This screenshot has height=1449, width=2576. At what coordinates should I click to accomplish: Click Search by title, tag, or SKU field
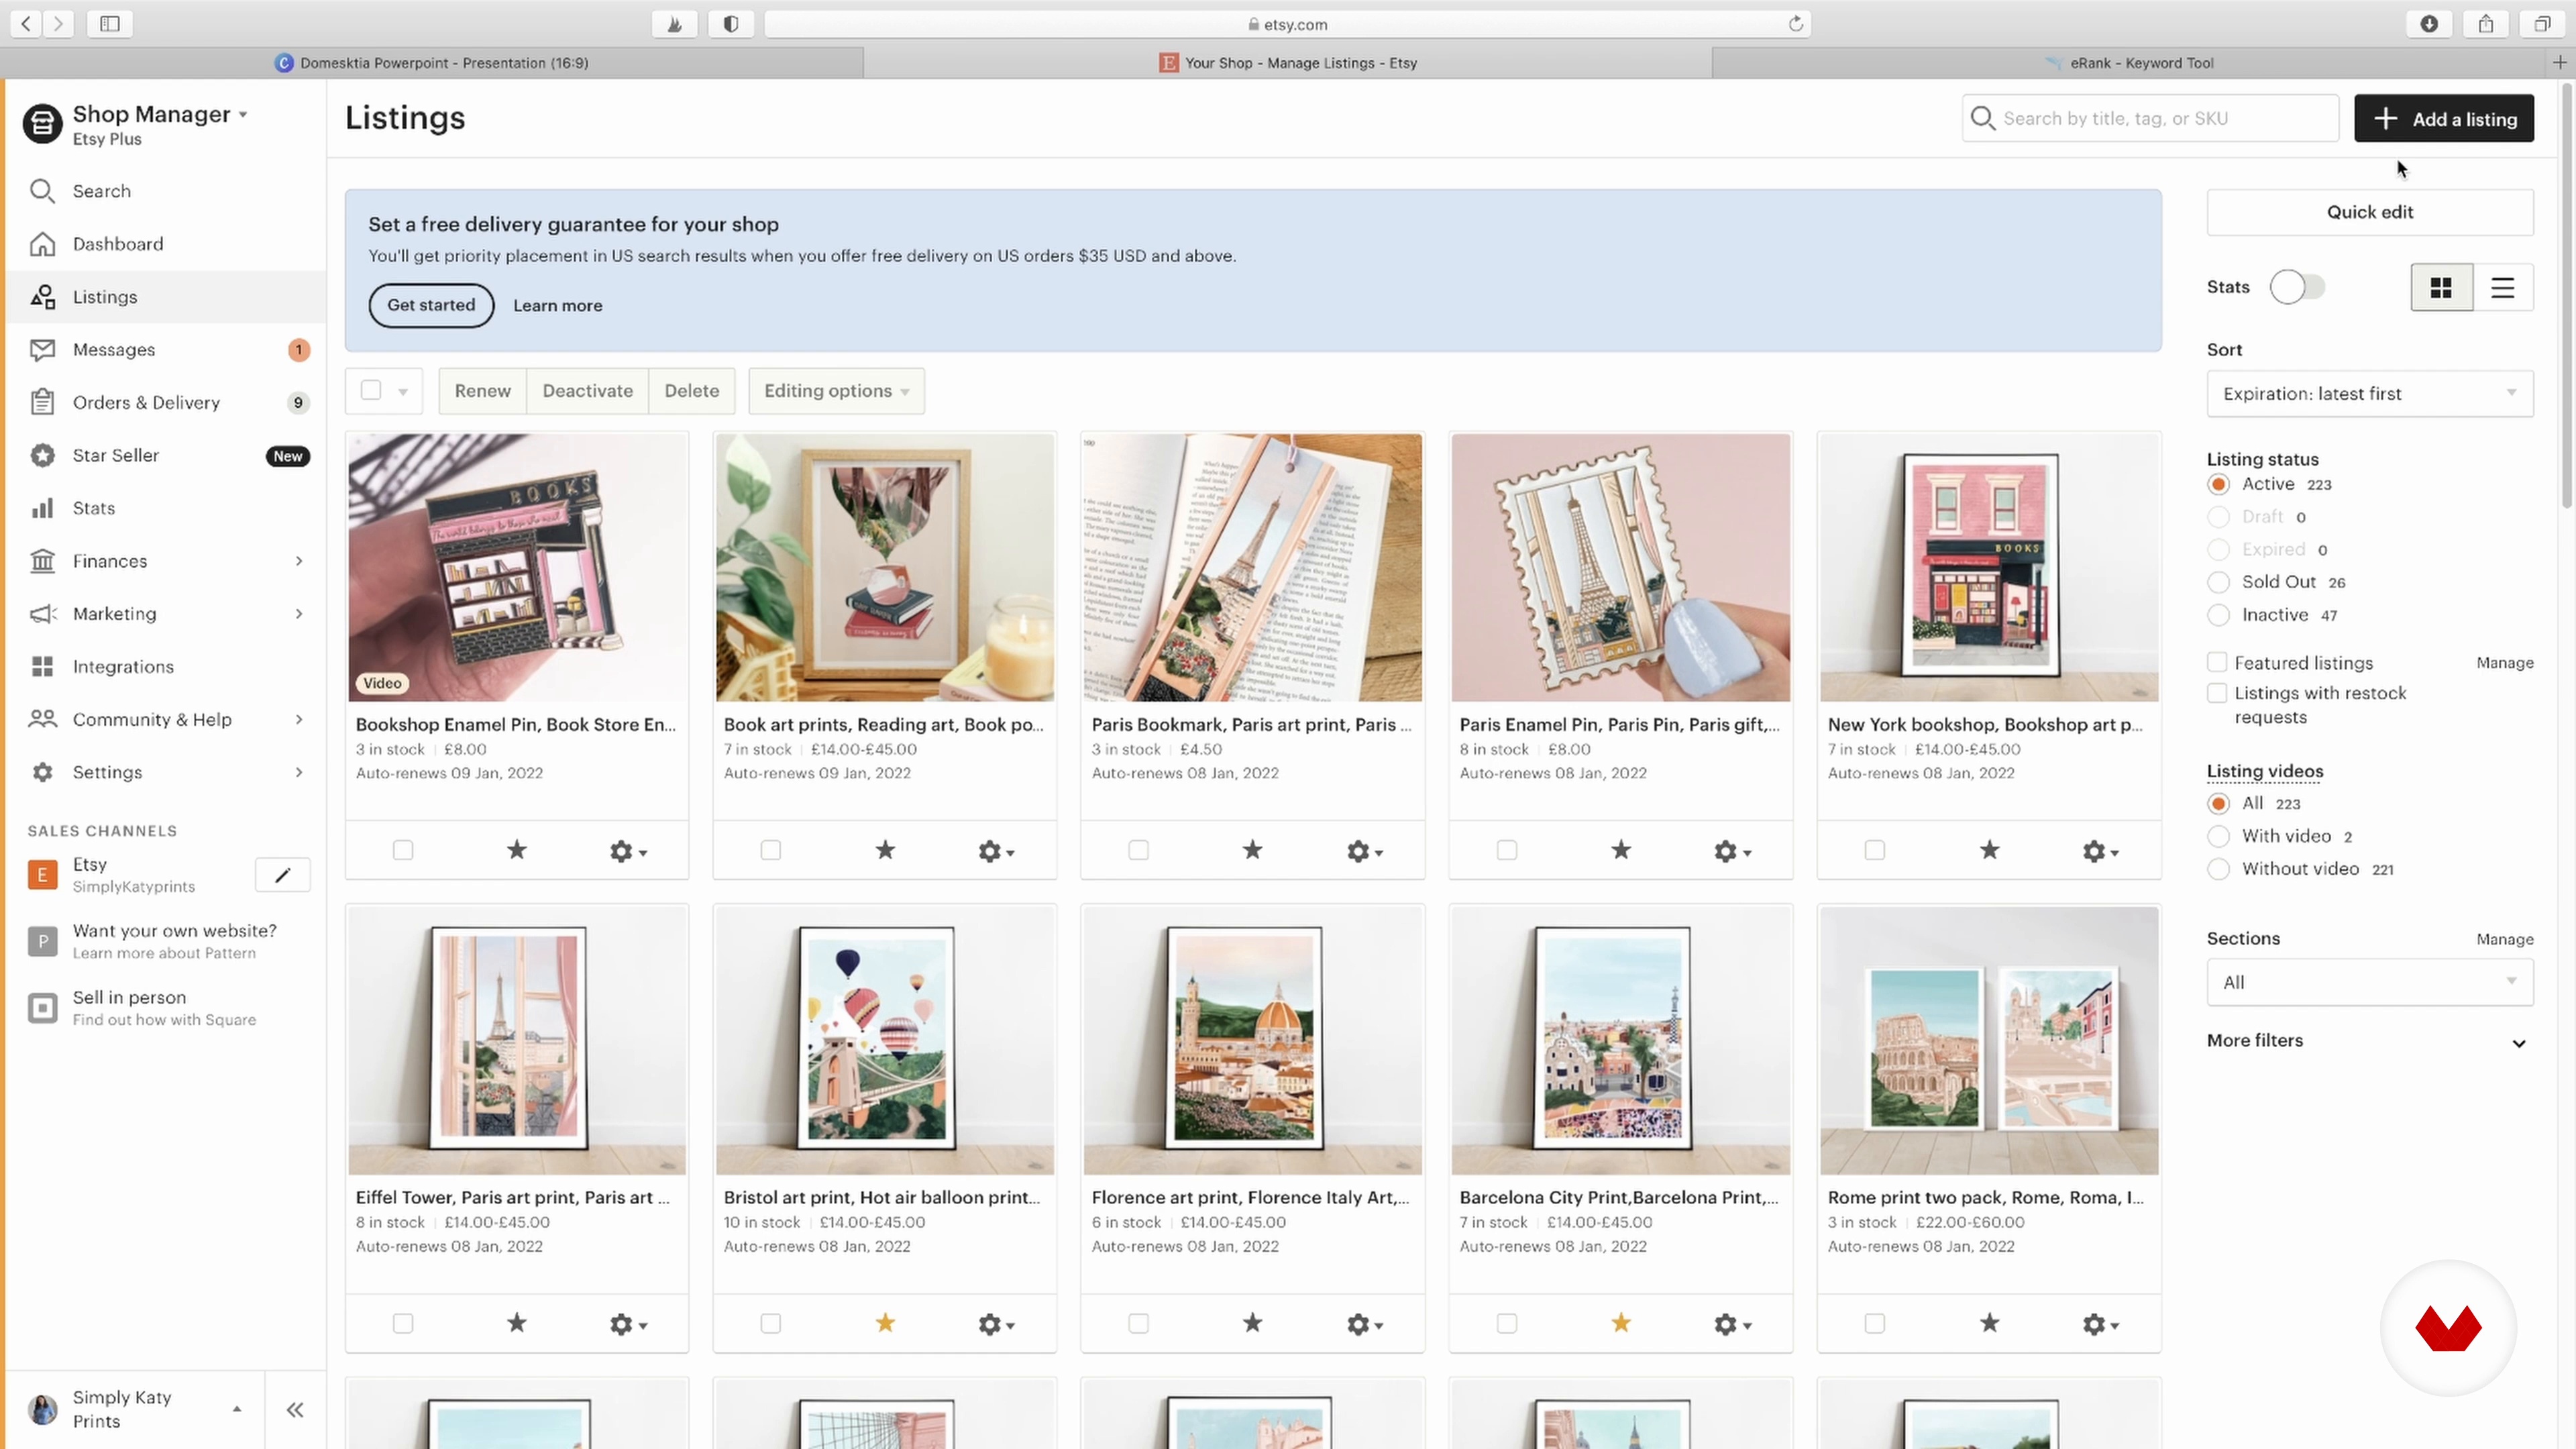pyautogui.click(x=2150, y=118)
